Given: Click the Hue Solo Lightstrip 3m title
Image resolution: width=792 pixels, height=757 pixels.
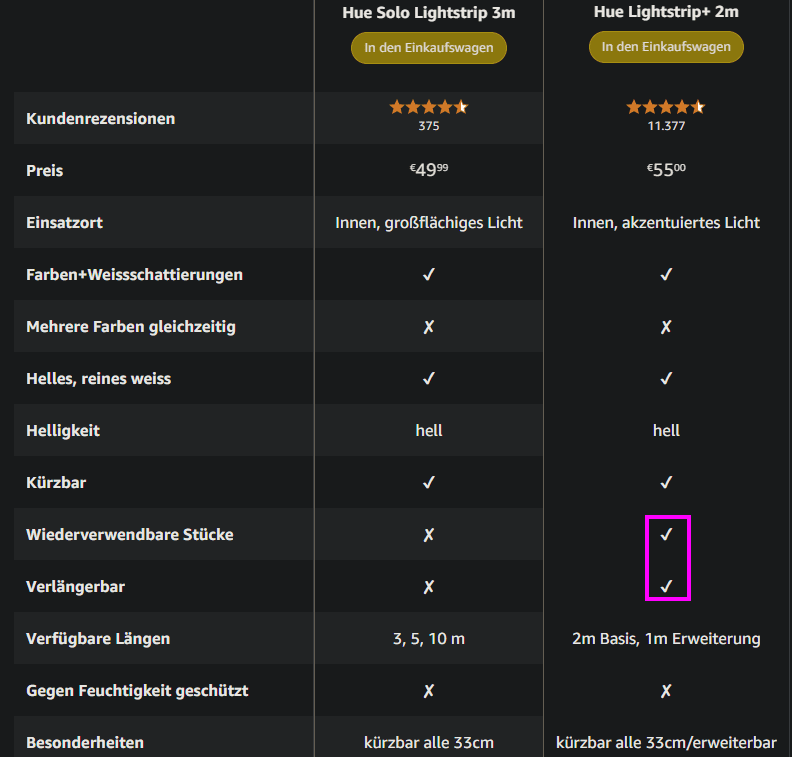Looking at the screenshot, I should point(429,13).
